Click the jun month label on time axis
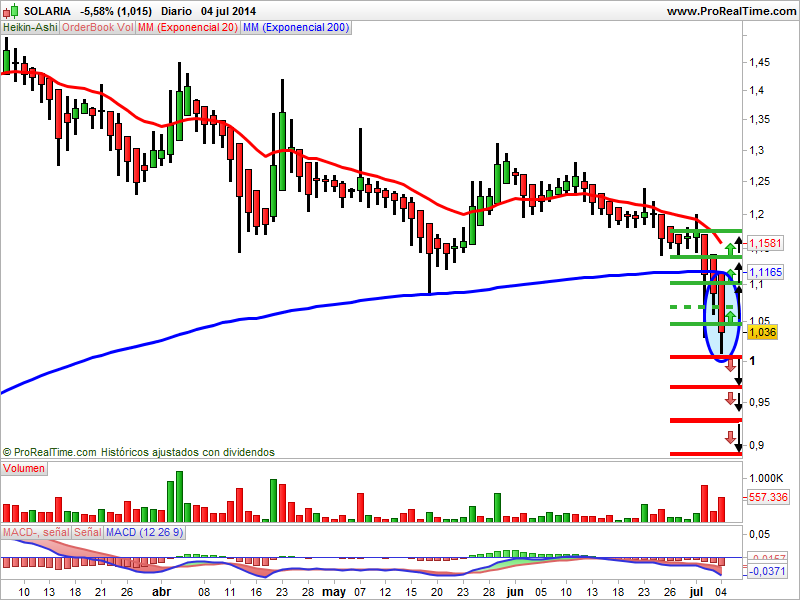800x600 pixels. [515, 592]
